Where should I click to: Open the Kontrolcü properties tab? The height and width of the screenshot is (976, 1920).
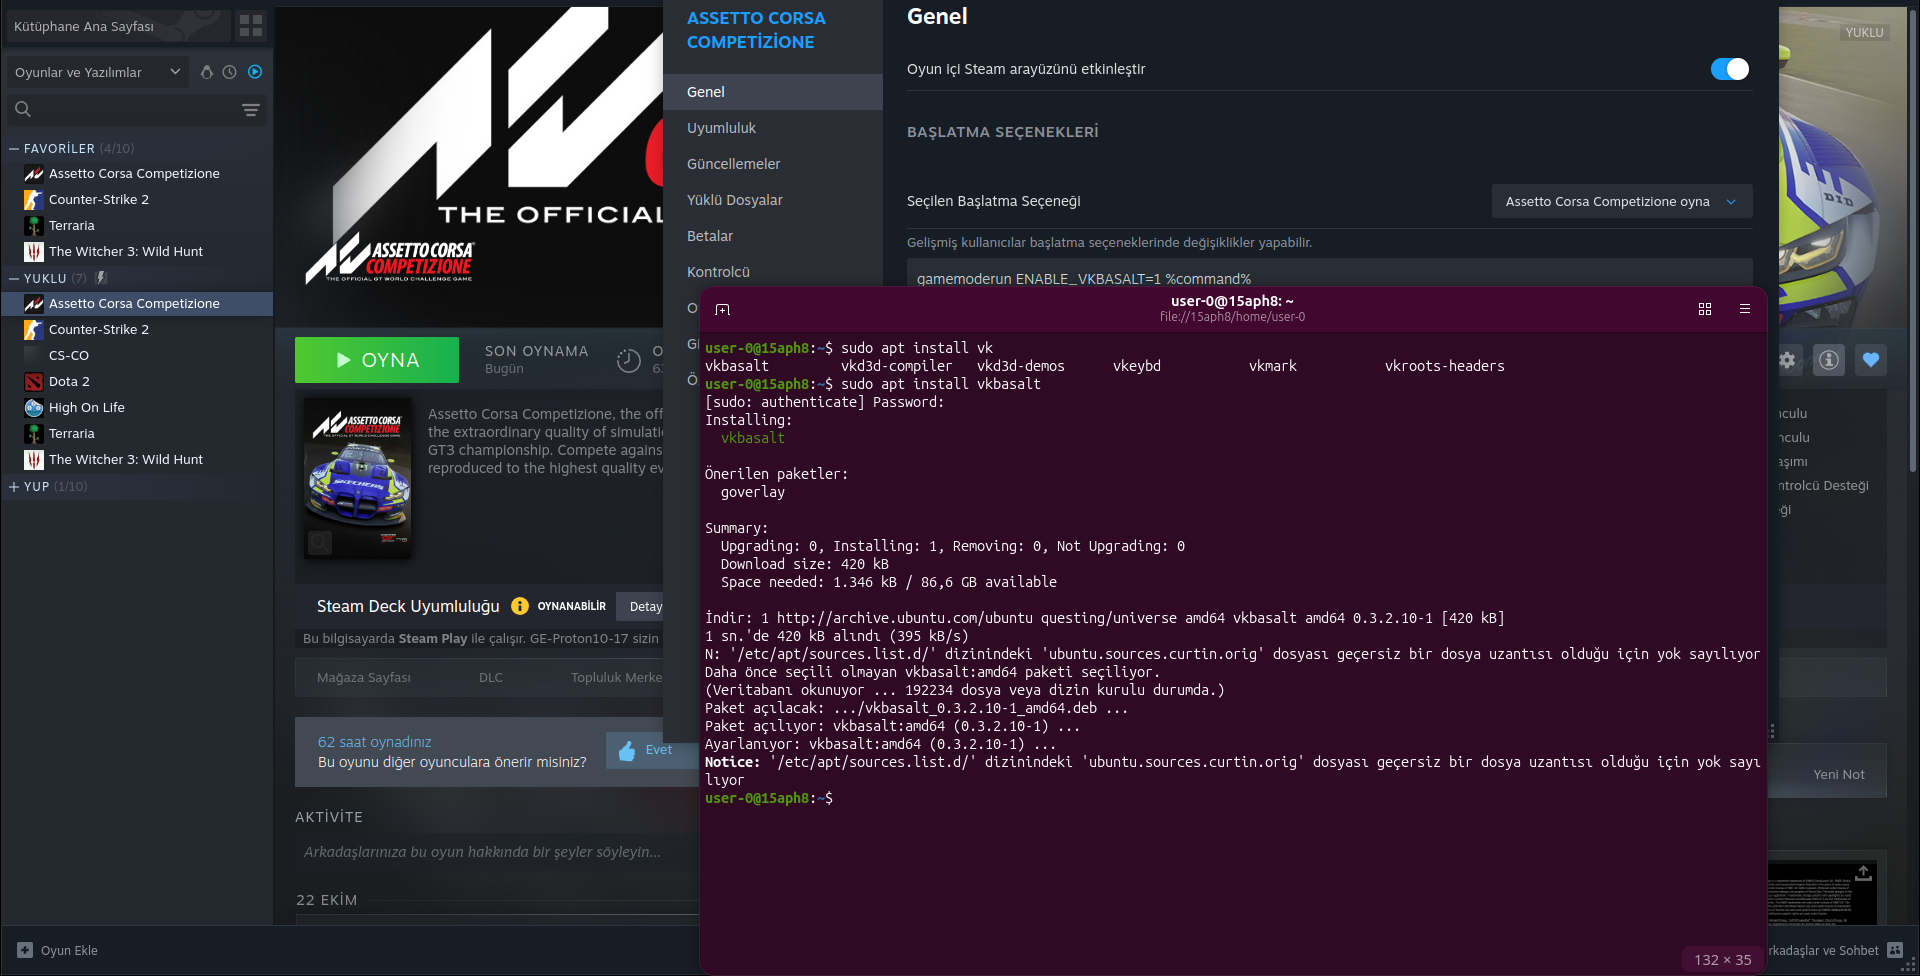pyautogui.click(x=773, y=272)
